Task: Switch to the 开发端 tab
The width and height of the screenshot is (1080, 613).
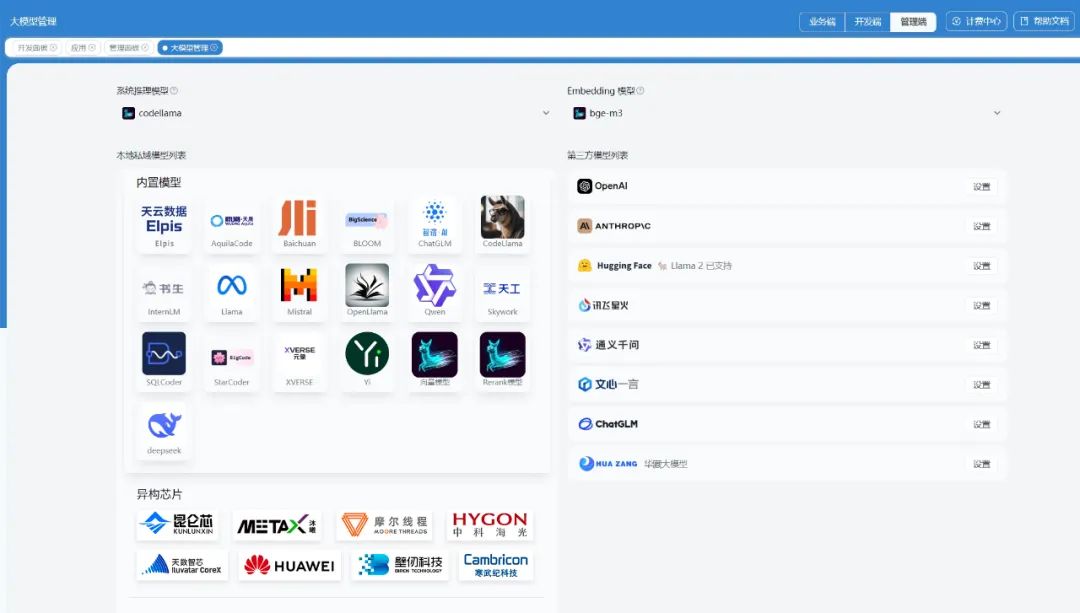Action: coord(867,21)
